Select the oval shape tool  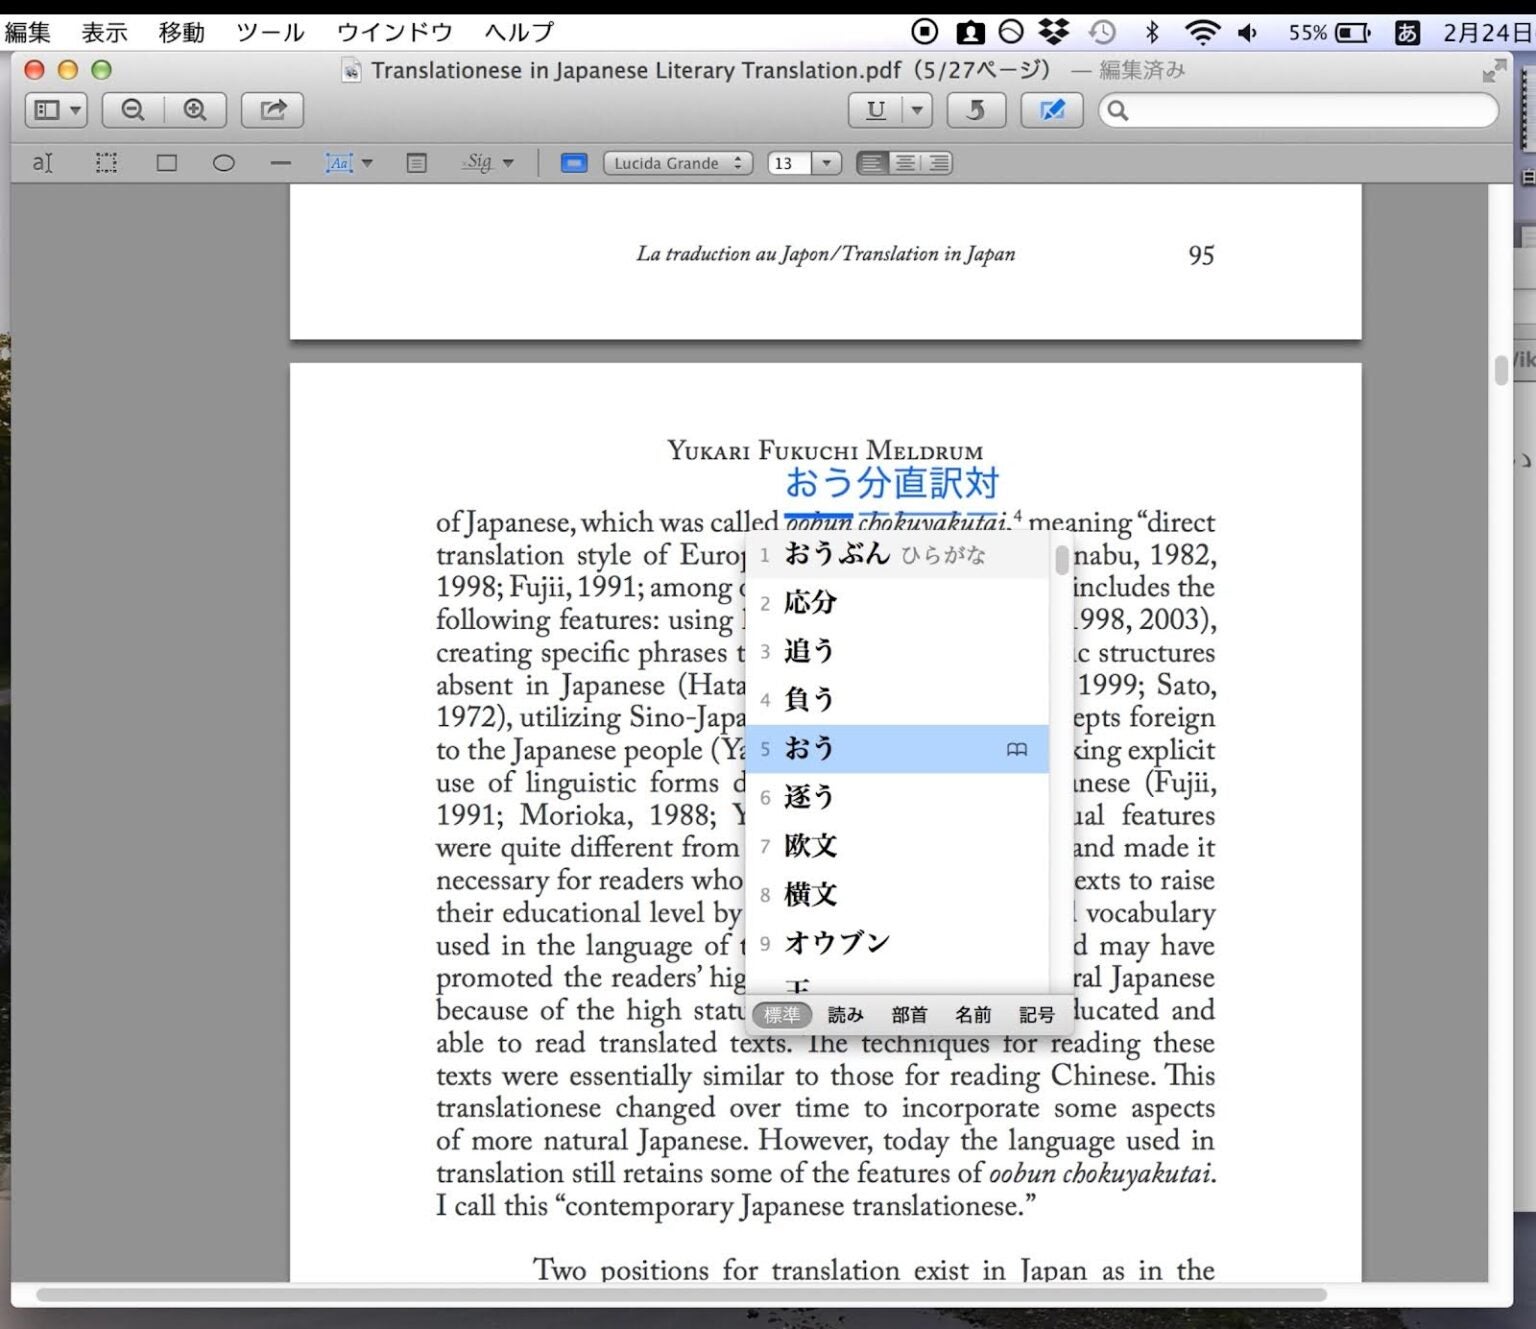[223, 162]
